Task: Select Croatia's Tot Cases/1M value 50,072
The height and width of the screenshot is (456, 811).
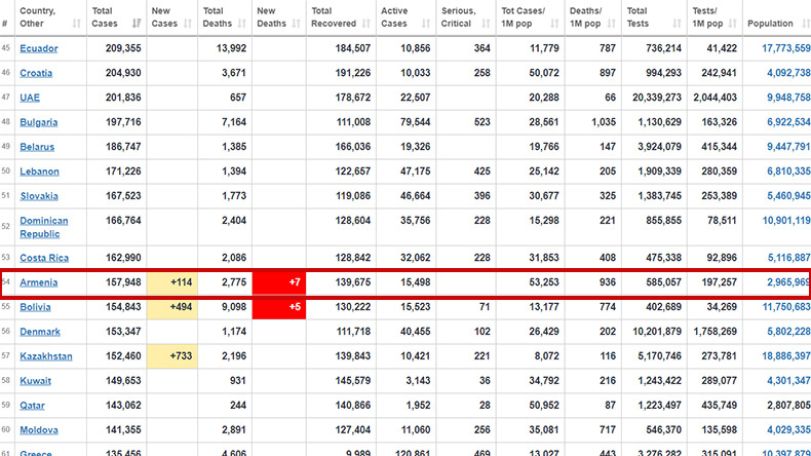Action: point(544,73)
